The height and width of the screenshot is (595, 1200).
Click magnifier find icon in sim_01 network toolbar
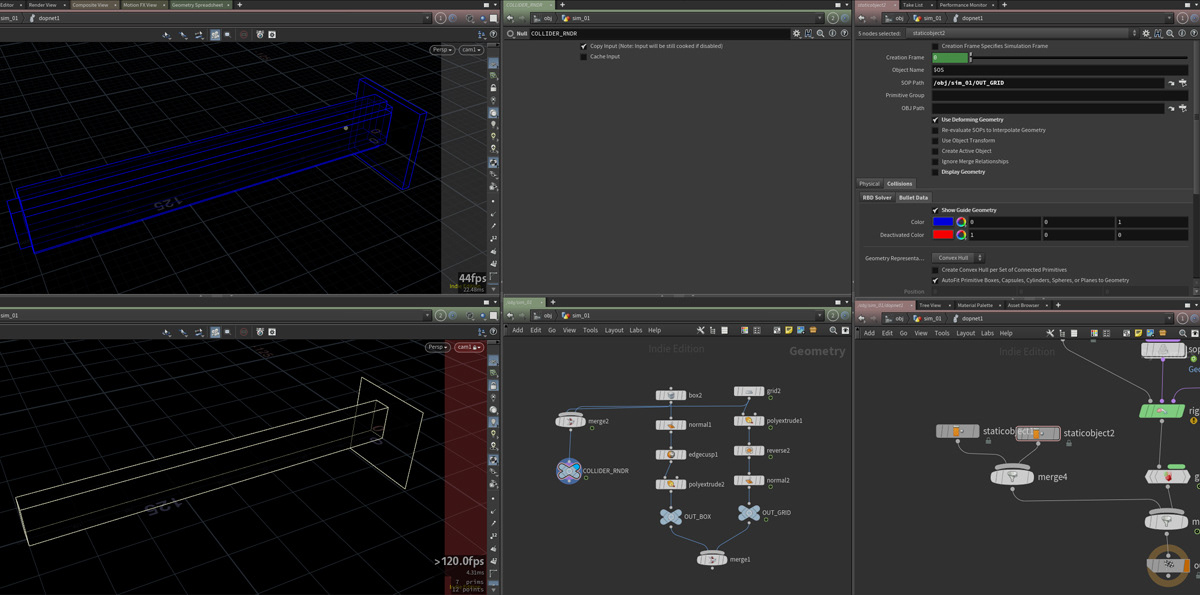833,330
